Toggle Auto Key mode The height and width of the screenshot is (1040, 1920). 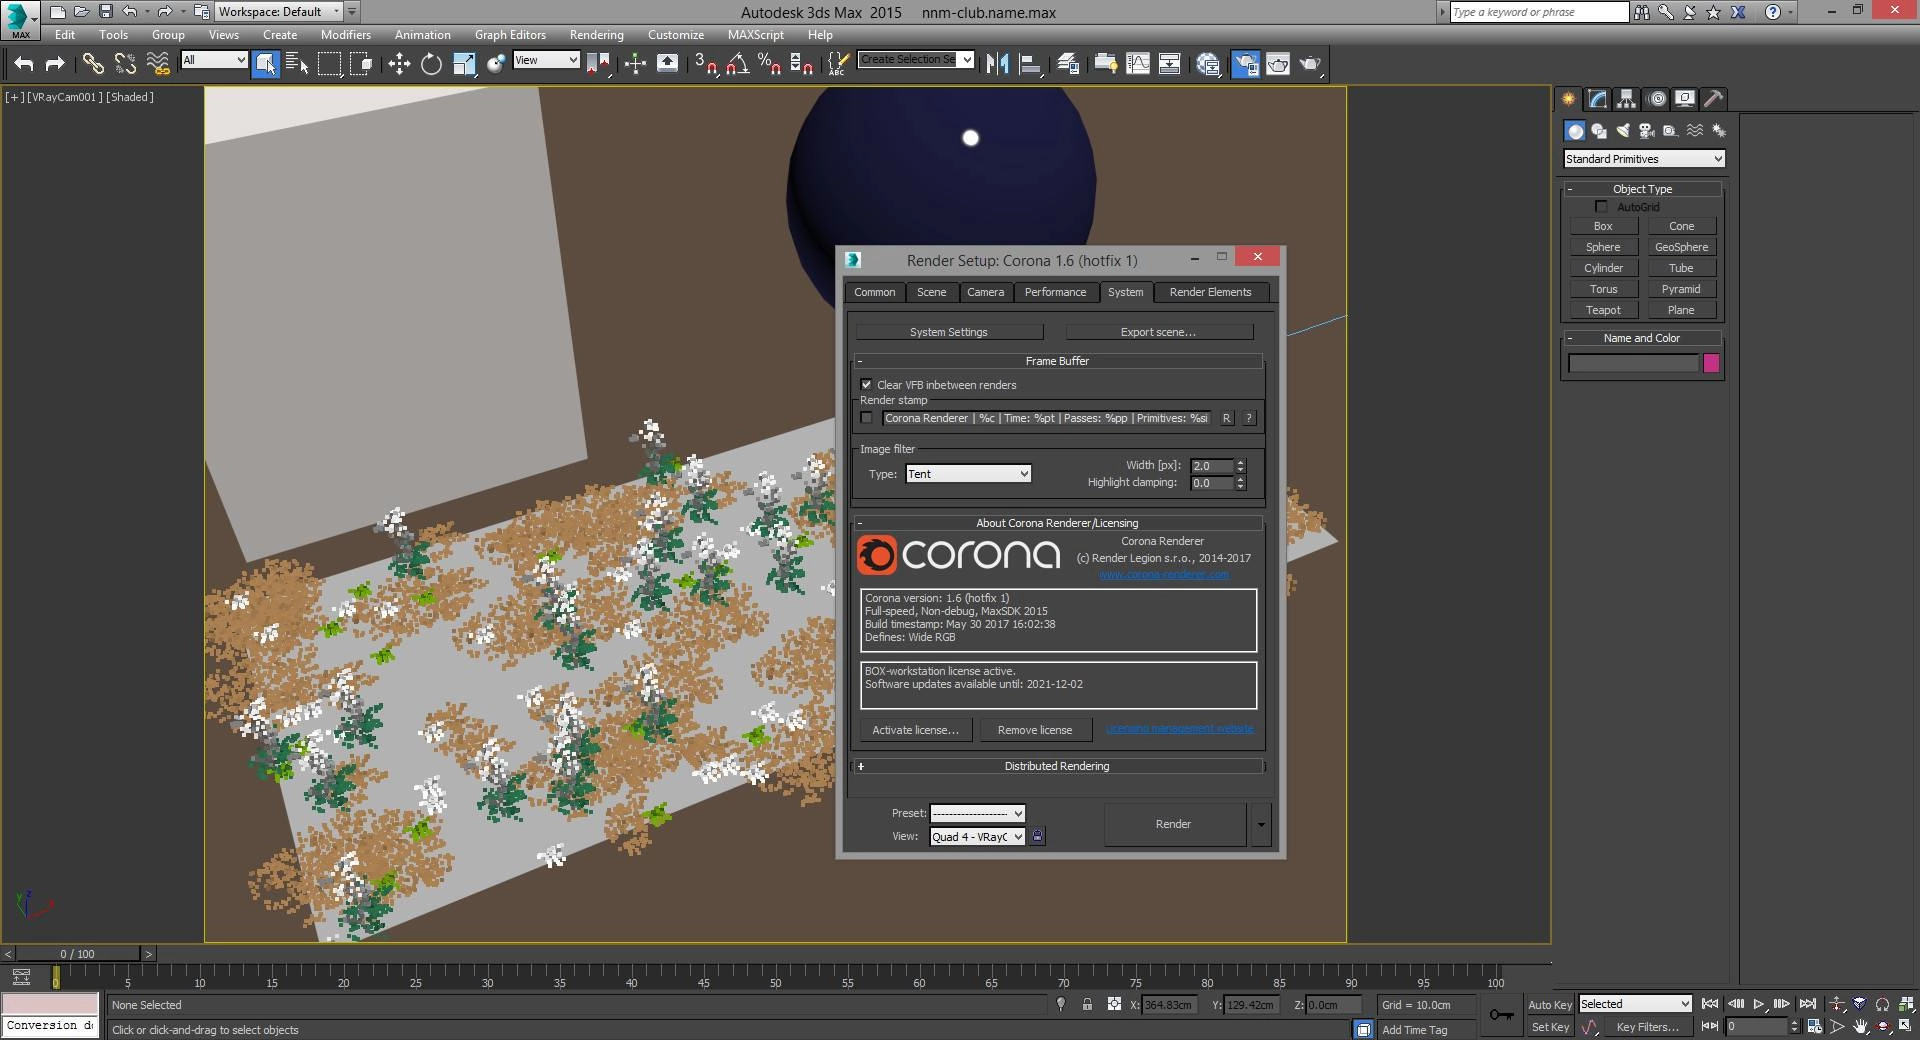[x=1550, y=1005]
